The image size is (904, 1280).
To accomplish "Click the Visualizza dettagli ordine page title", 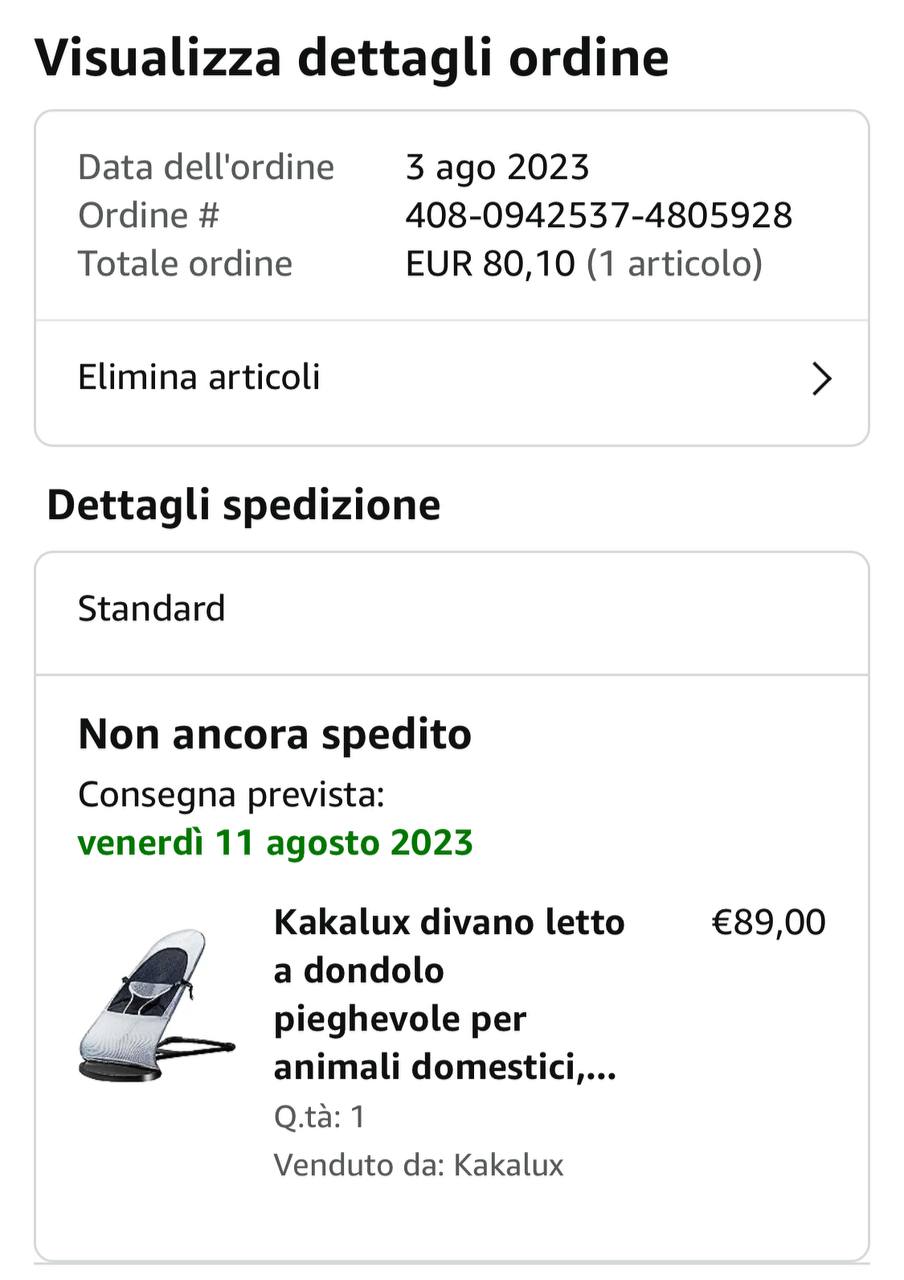I will coord(351,58).
